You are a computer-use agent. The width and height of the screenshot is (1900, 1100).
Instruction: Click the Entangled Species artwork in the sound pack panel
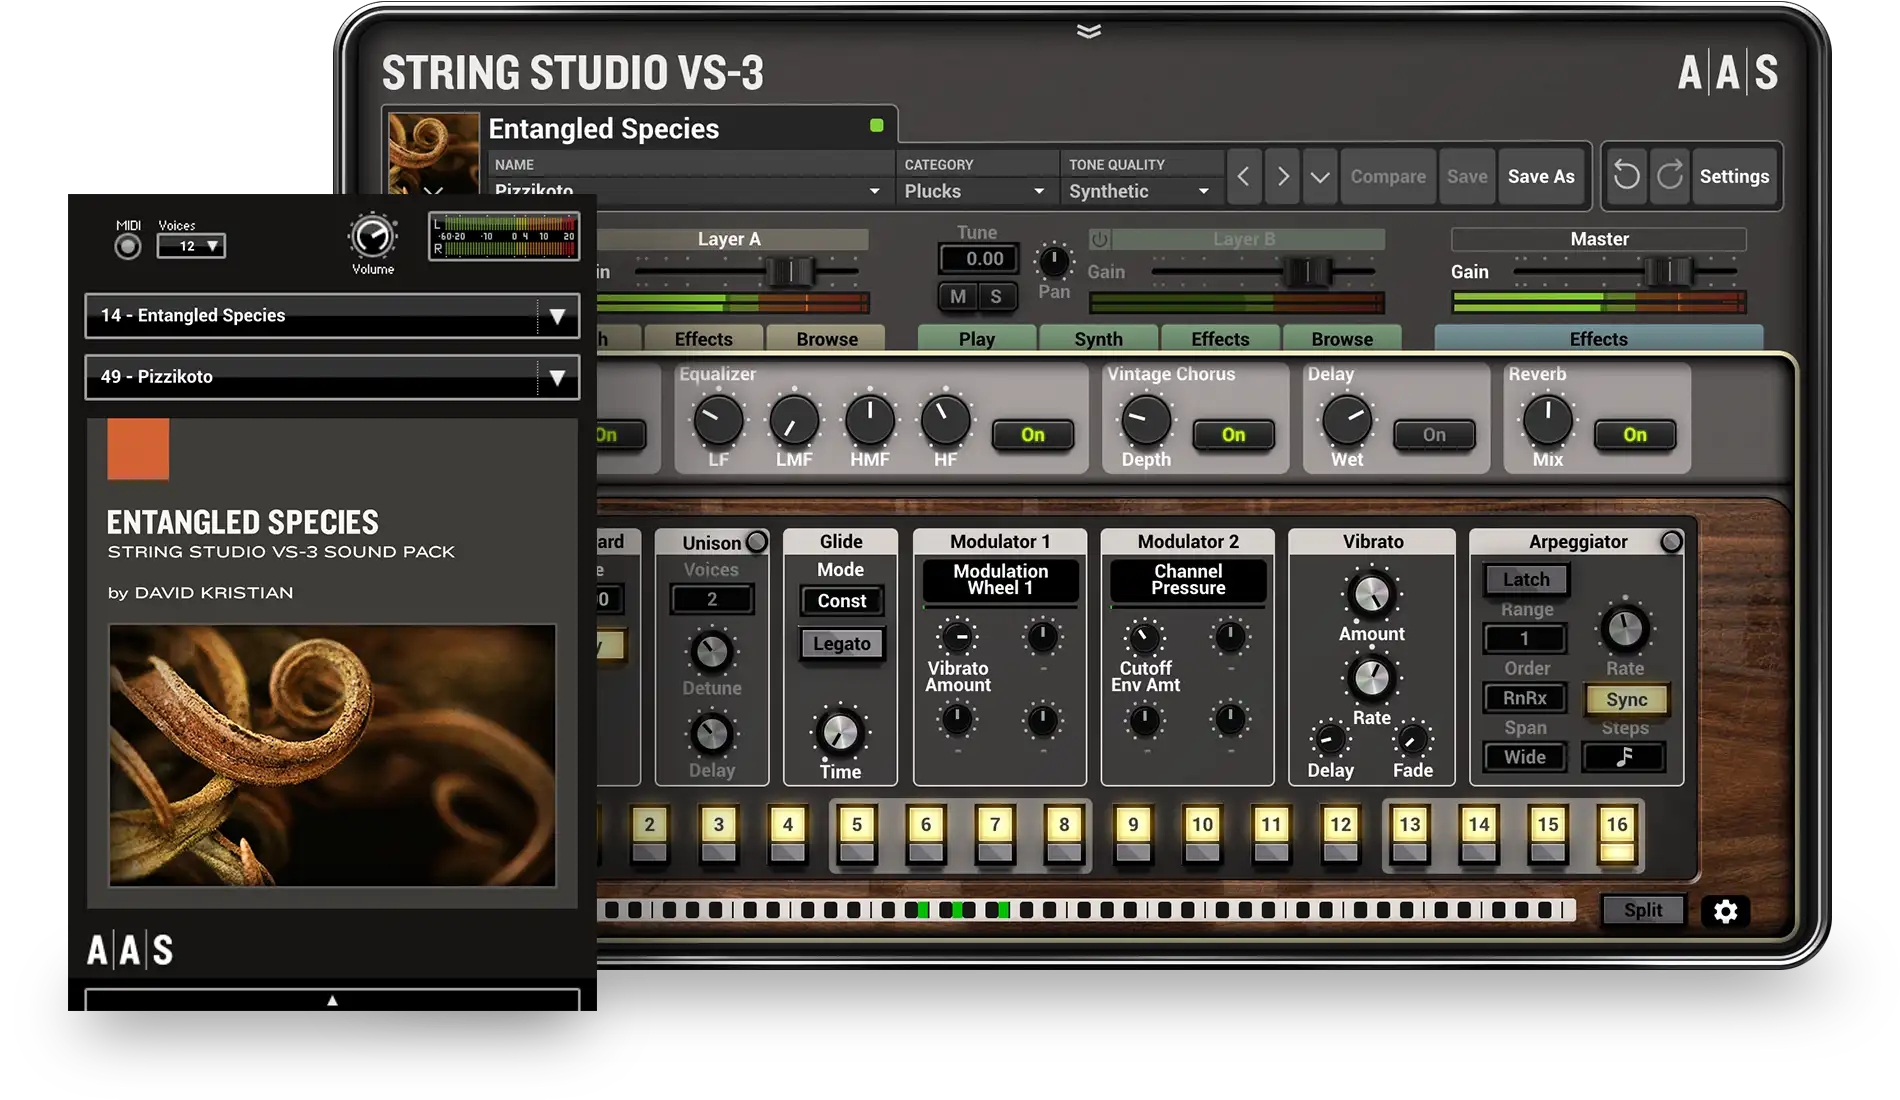(332, 756)
